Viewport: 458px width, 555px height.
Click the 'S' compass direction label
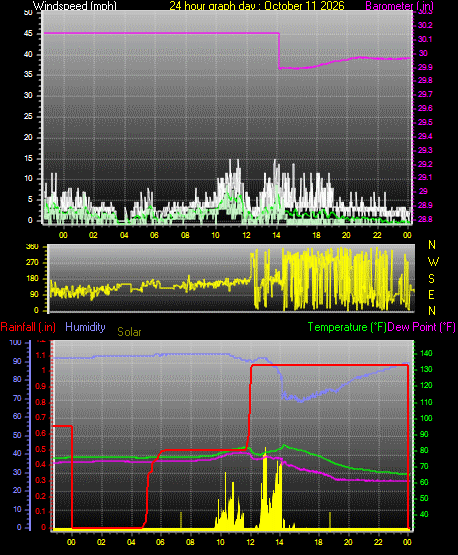431,279
